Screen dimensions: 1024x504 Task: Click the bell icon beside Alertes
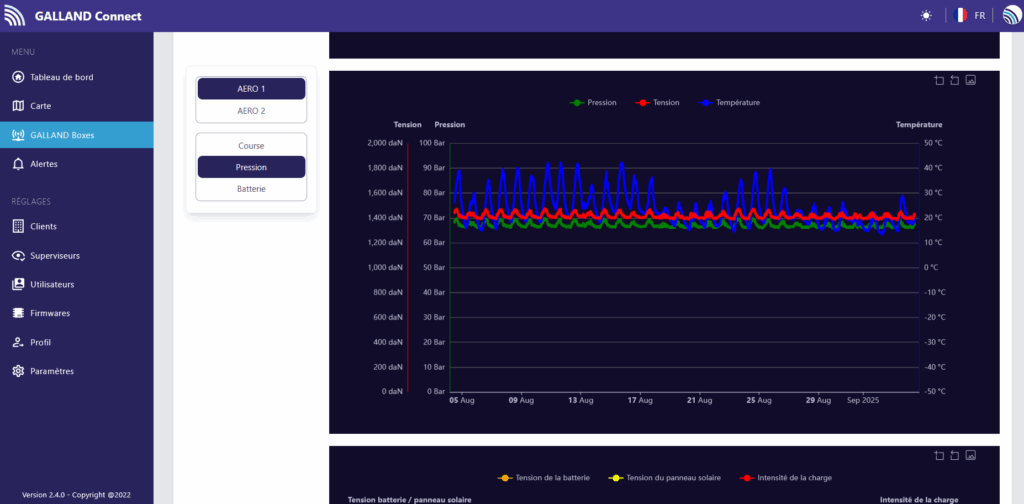[x=18, y=163]
